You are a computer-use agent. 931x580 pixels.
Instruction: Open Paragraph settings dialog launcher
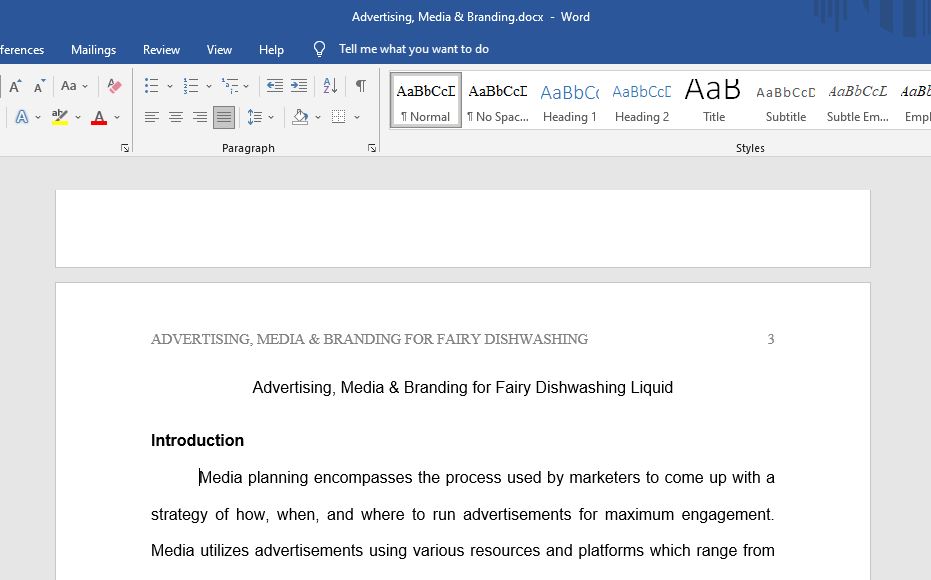tap(372, 148)
